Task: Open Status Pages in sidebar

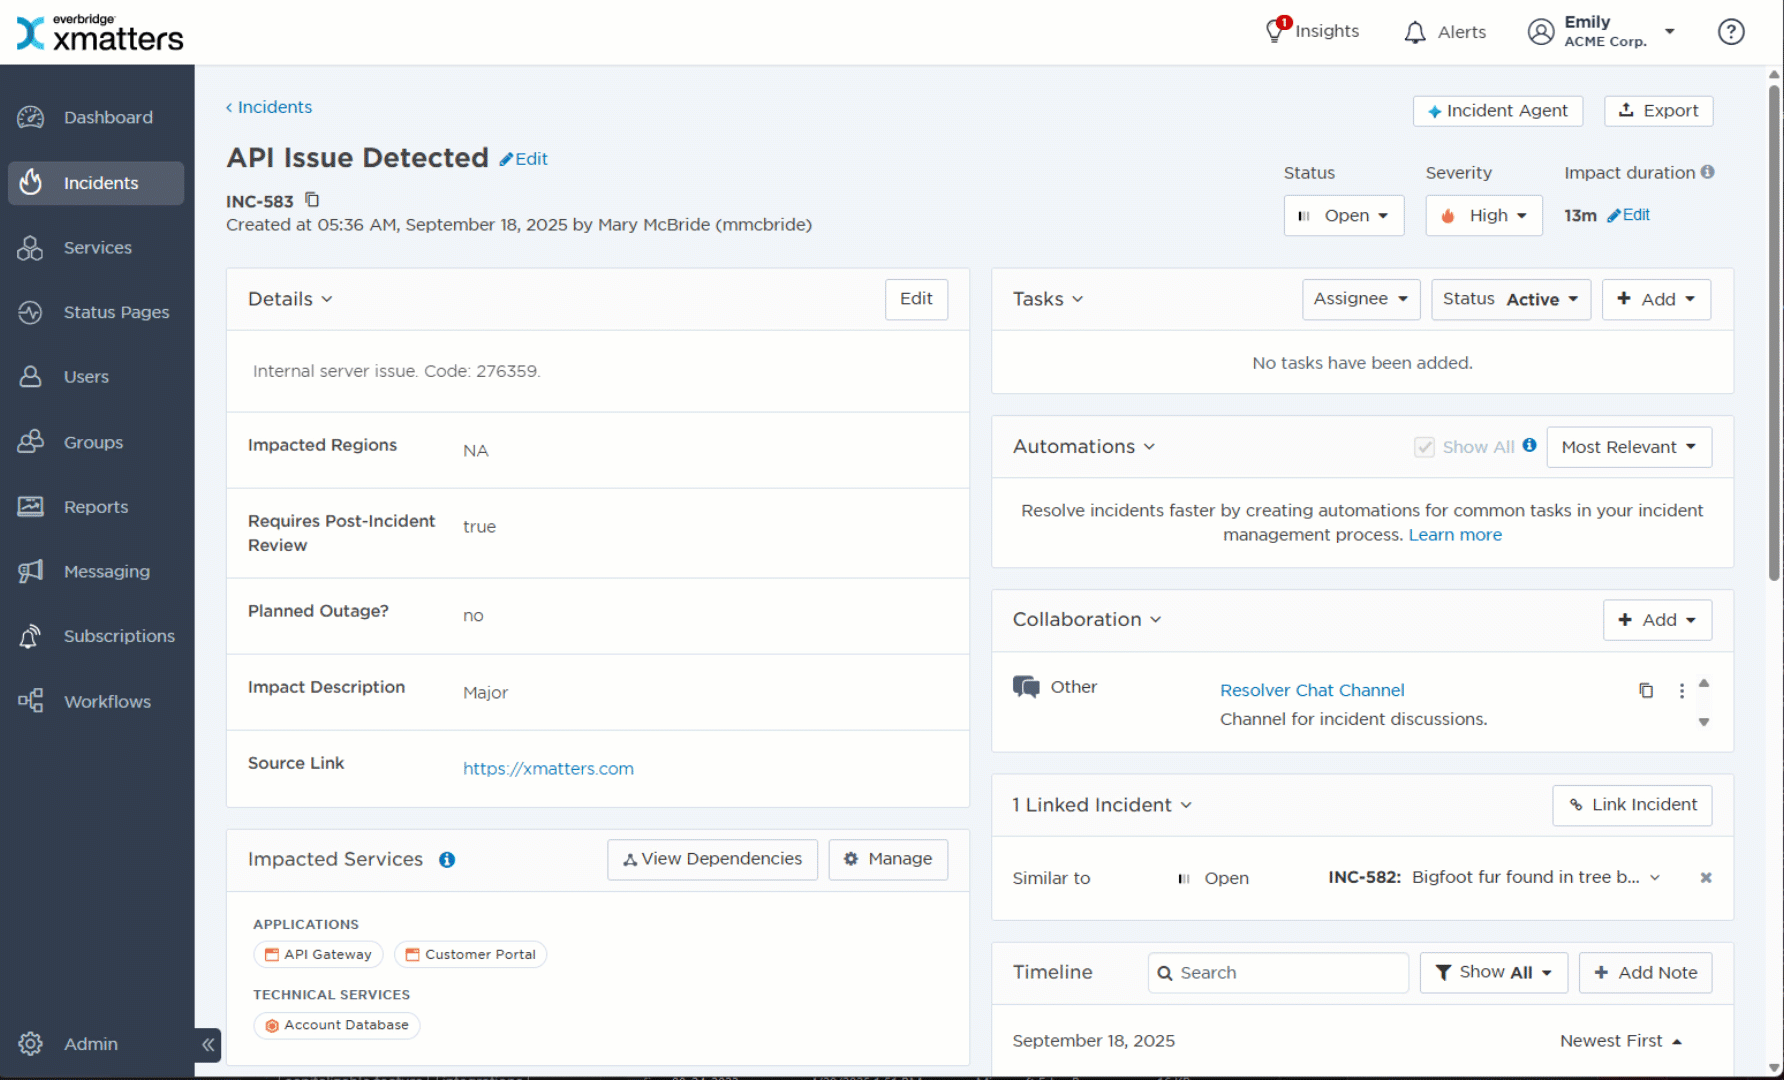Action: [x=96, y=312]
